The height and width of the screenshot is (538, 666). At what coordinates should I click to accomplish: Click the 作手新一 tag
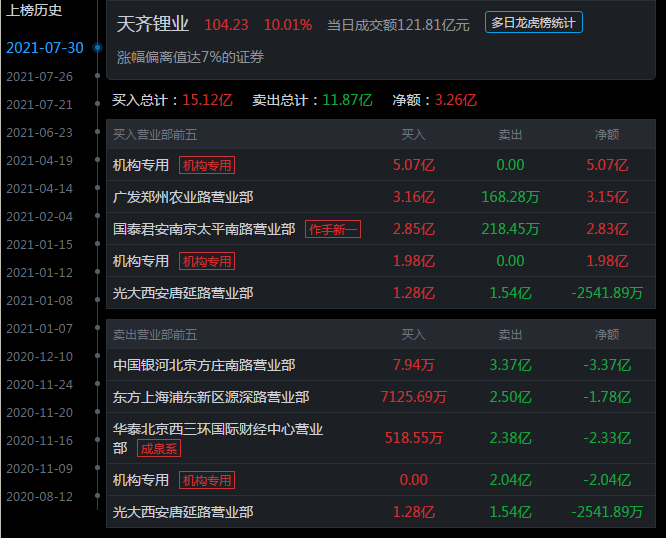(333, 229)
